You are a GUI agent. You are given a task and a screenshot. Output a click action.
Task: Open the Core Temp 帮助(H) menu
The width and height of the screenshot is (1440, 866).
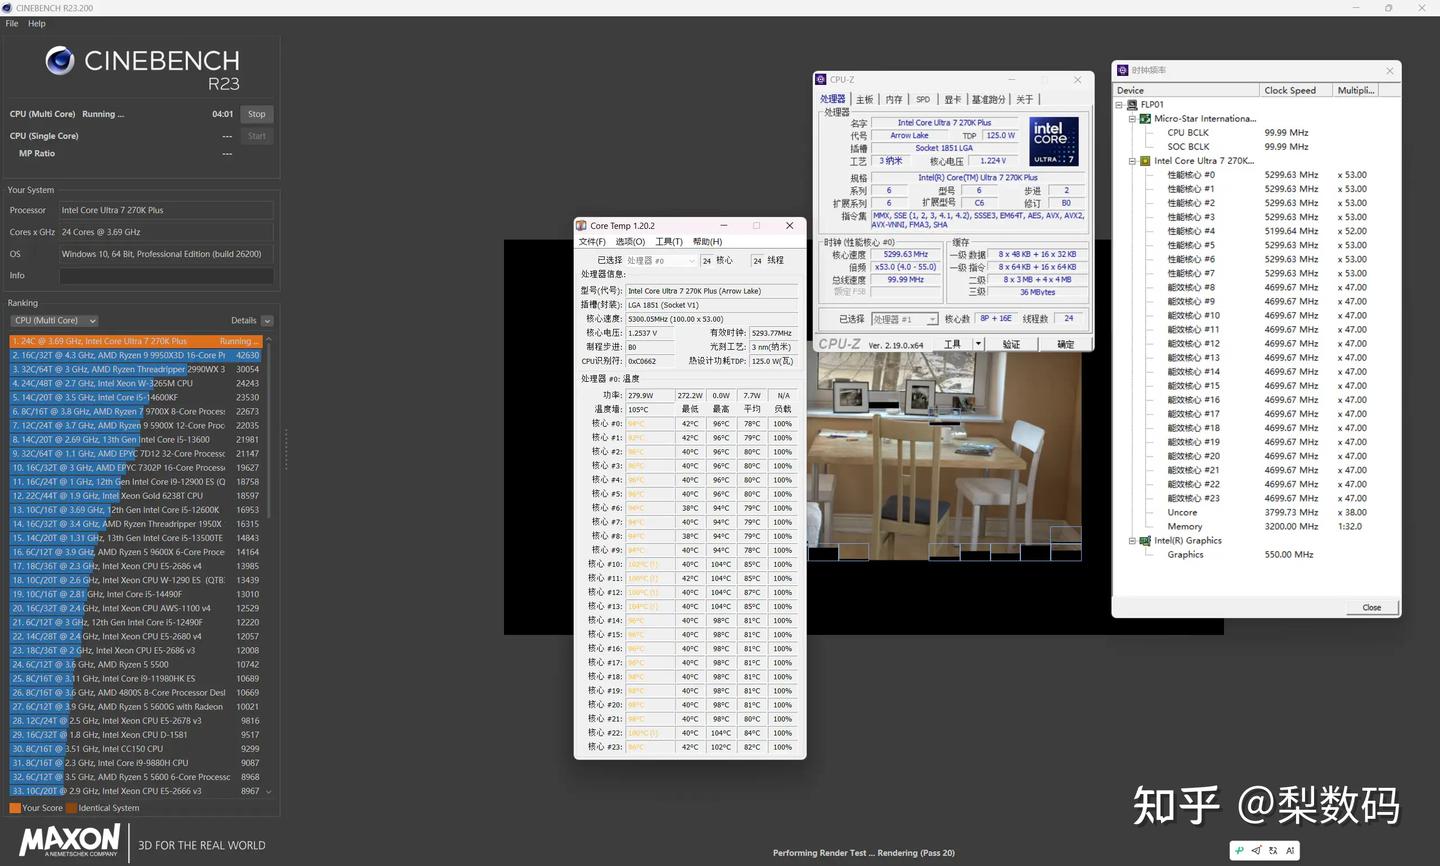click(x=708, y=242)
